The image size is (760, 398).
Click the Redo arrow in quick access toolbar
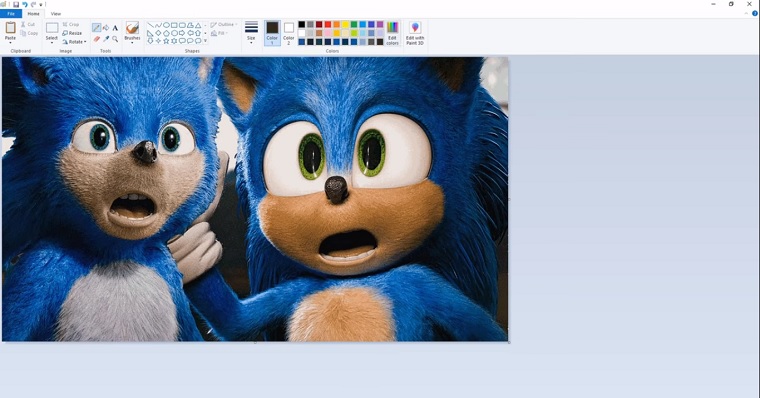[x=33, y=4]
